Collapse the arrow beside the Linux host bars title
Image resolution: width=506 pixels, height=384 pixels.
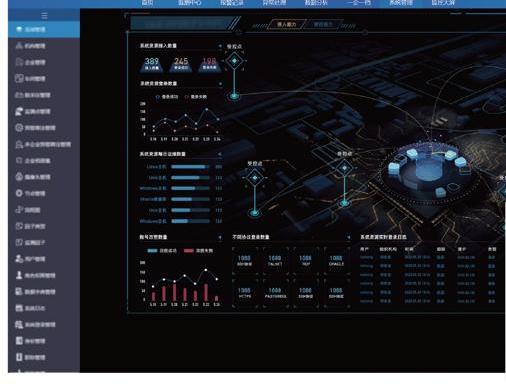pos(220,154)
